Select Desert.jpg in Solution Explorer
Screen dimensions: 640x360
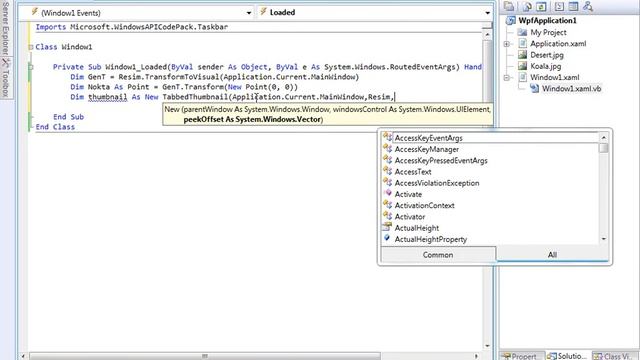[x=547, y=55]
